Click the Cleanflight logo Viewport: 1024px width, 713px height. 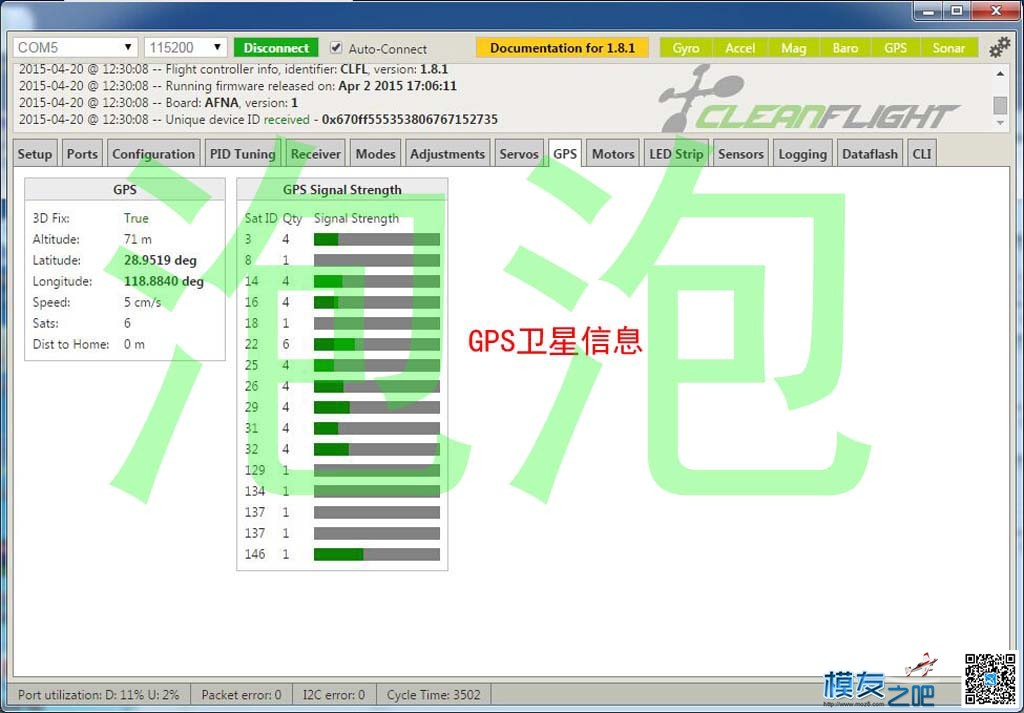coord(807,99)
